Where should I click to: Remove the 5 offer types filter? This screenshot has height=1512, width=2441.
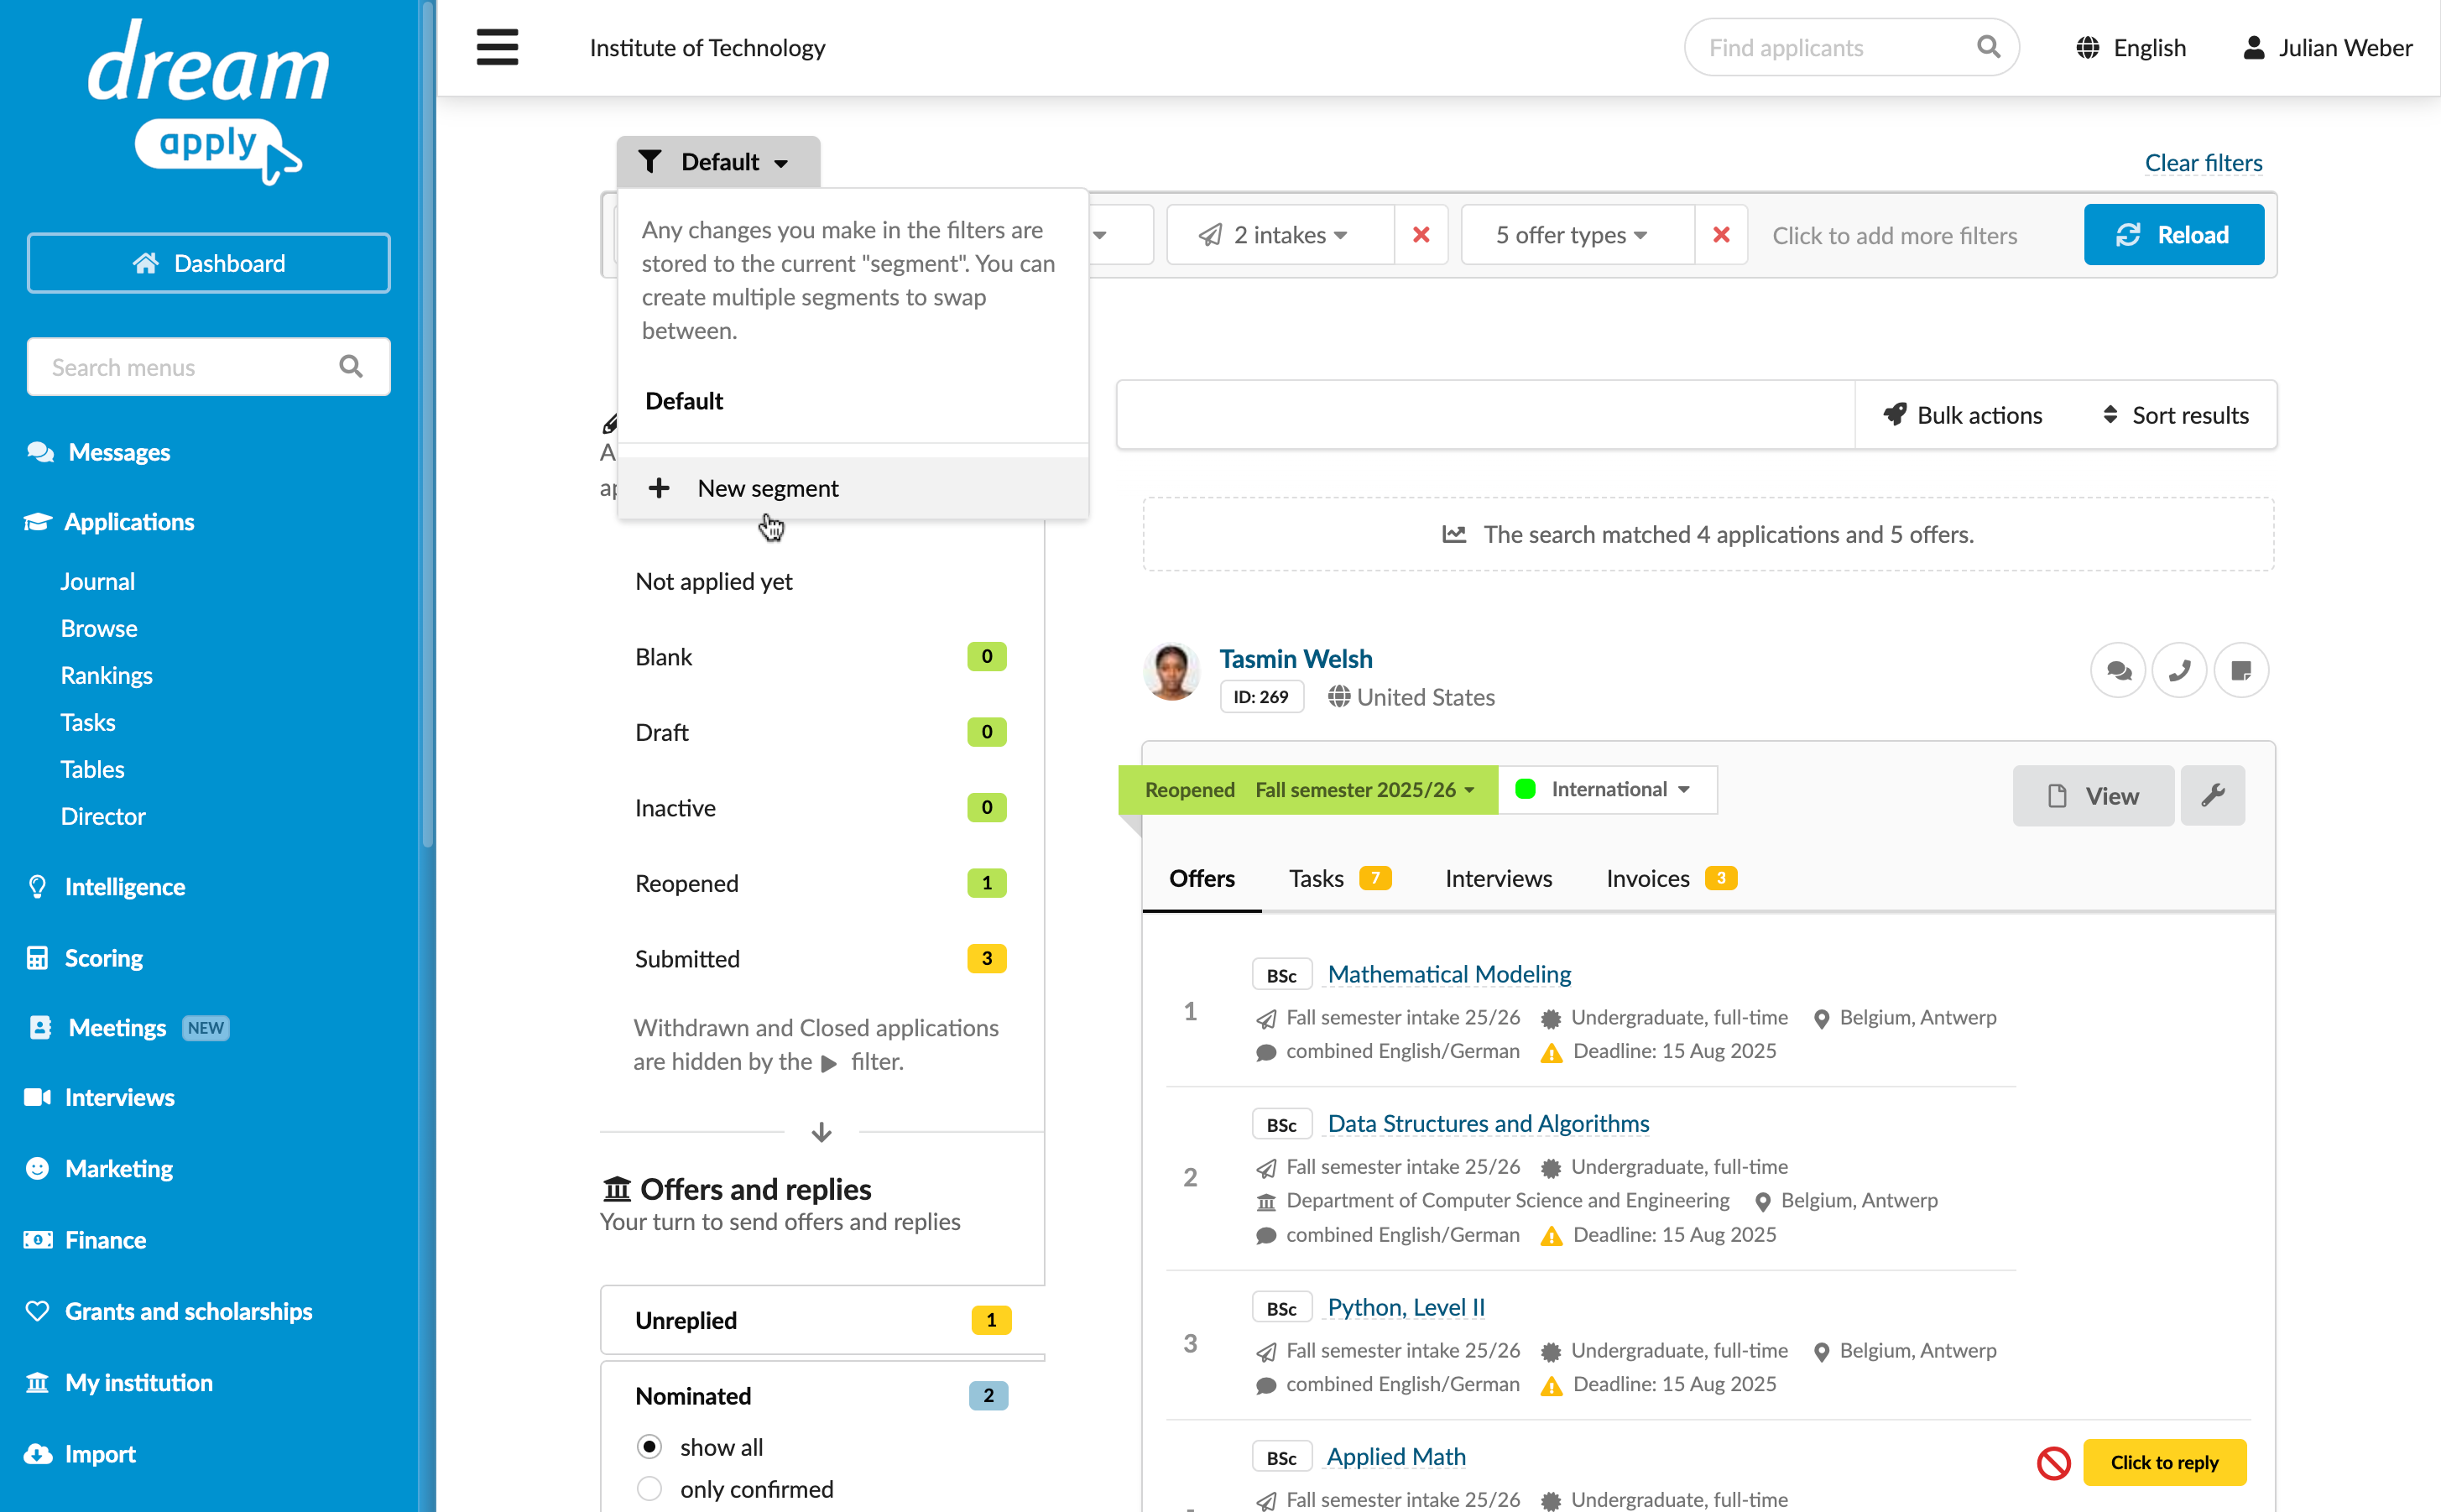pos(1721,235)
